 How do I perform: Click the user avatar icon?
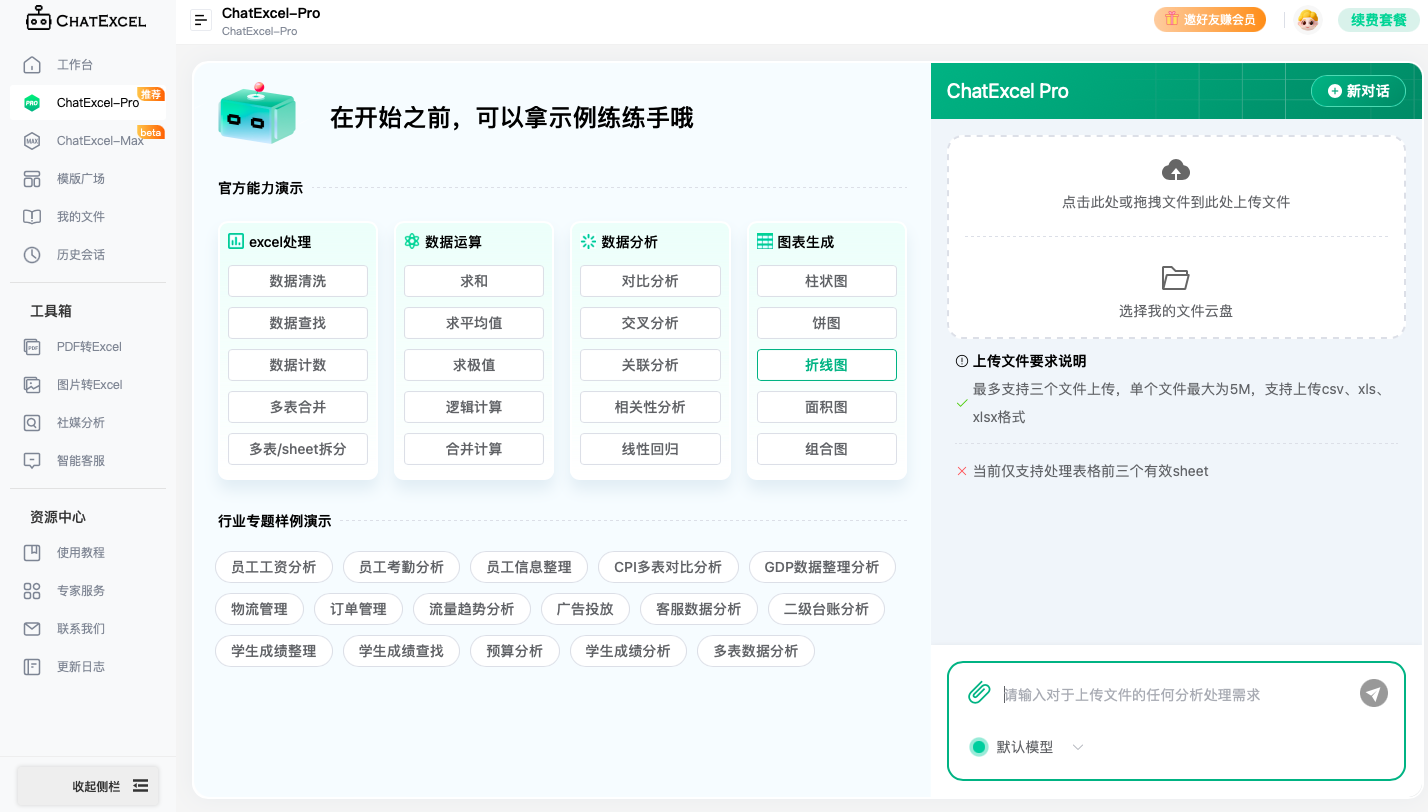pyautogui.click(x=1308, y=20)
